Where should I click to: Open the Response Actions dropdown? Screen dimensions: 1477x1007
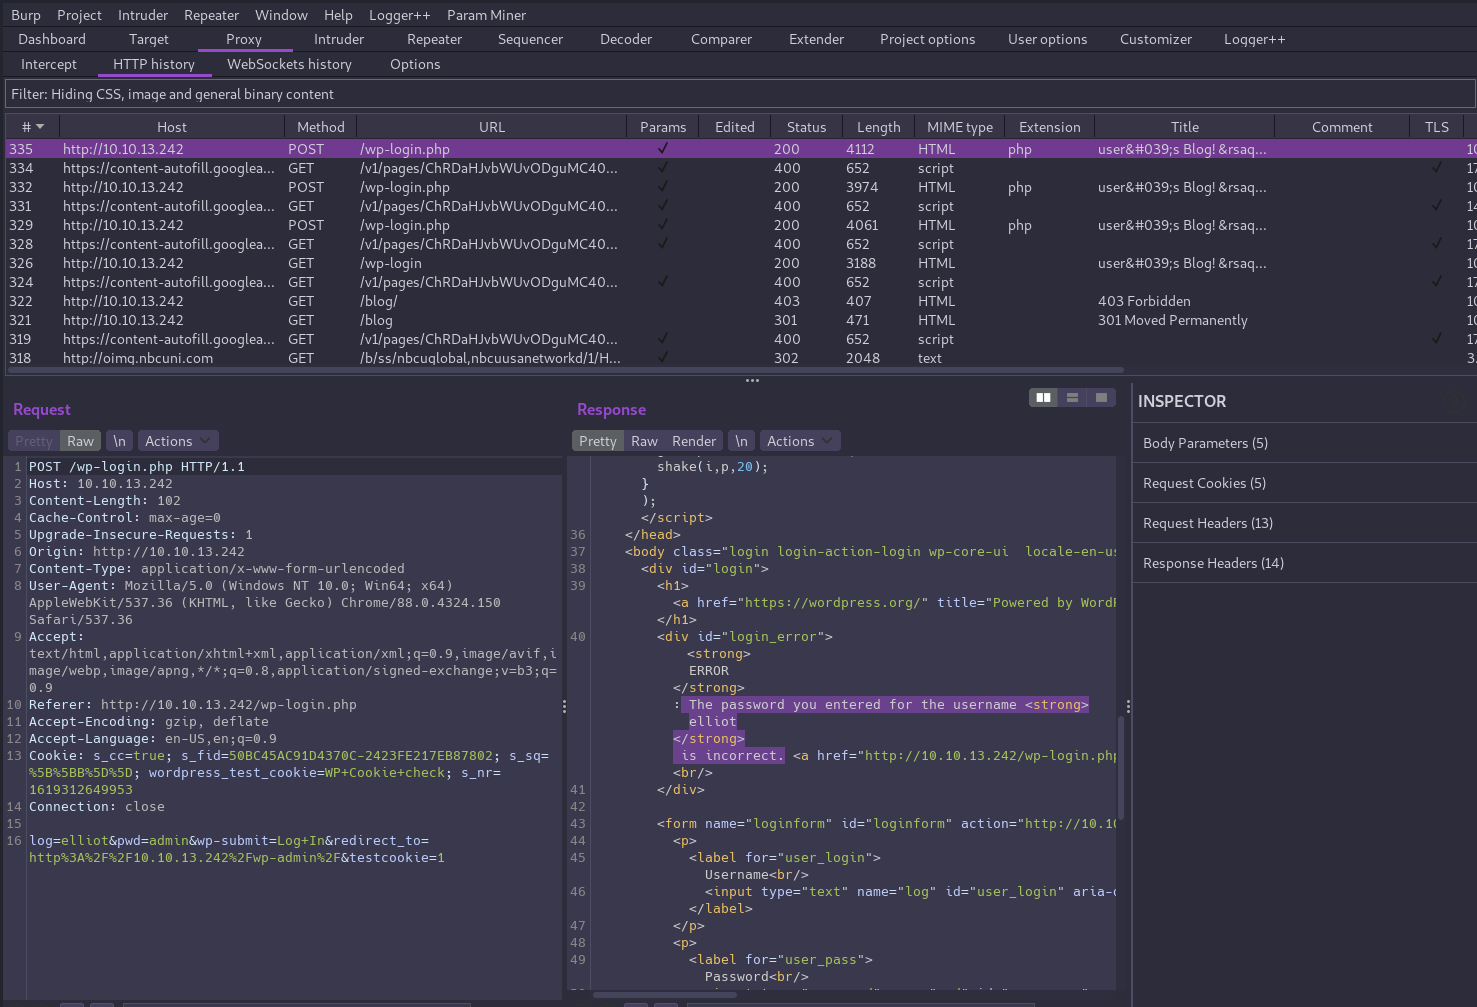tap(800, 441)
